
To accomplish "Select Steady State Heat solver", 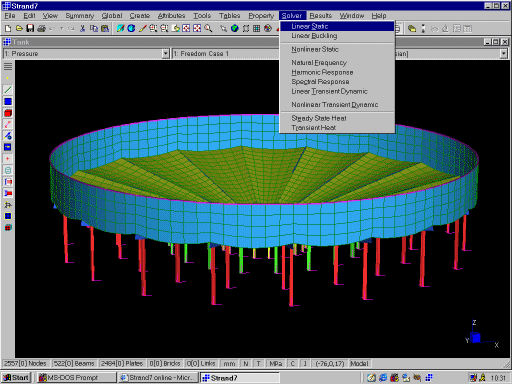I will click(337, 118).
